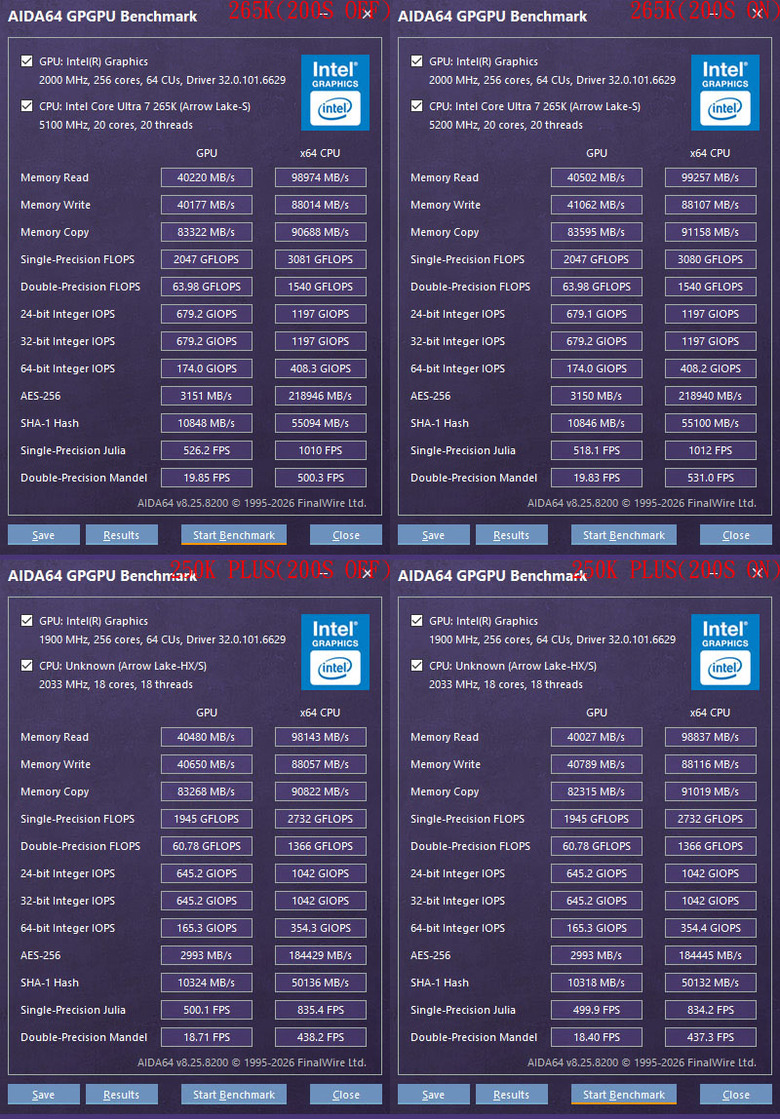The width and height of the screenshot is (780, 1119).
Task: Select the 10324 MB/s SHA-1 Hash value
Action: [x=206, y=983]
